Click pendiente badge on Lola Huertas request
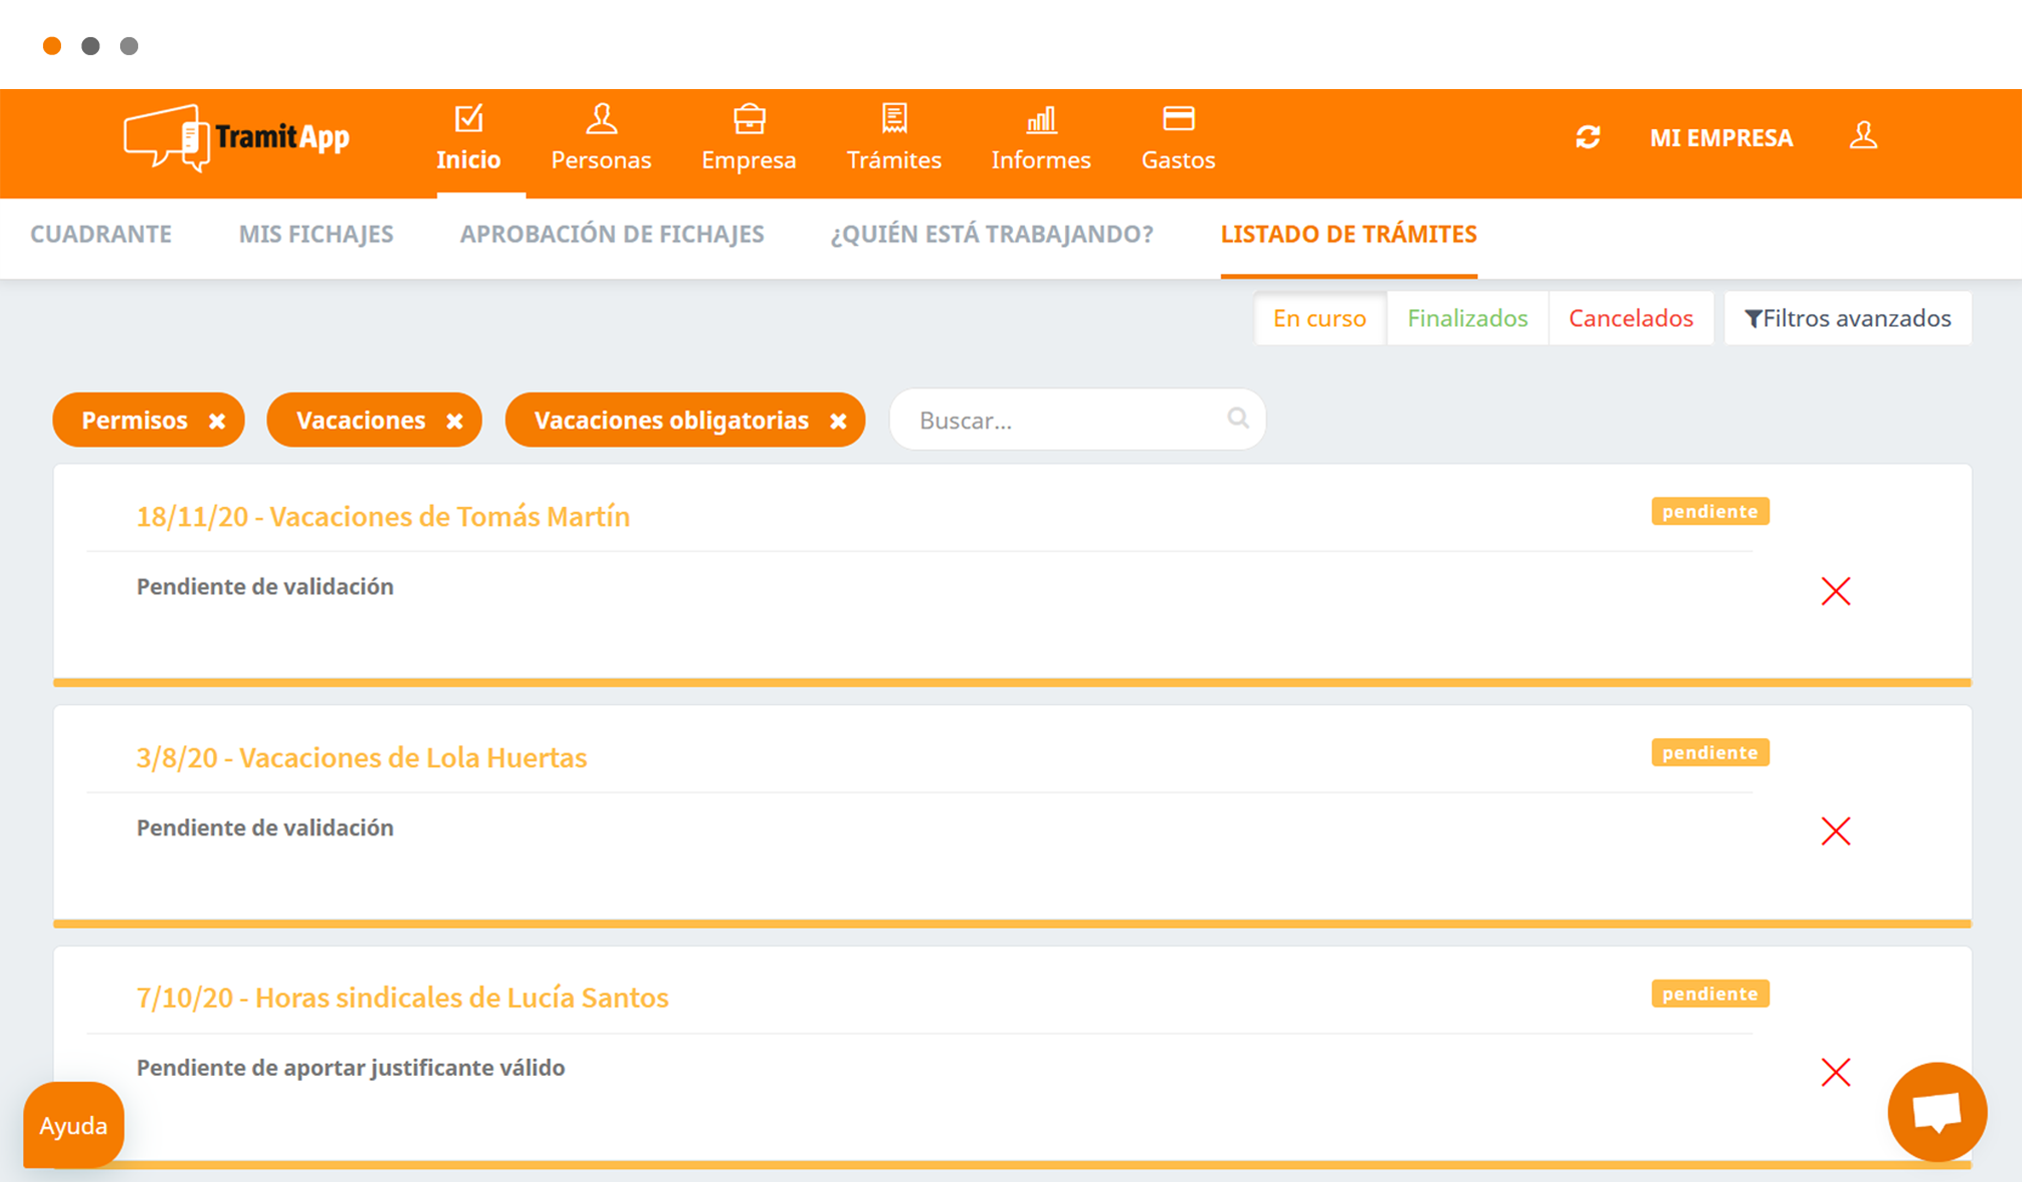The image size is (2022, 1182). (1710, 752)
